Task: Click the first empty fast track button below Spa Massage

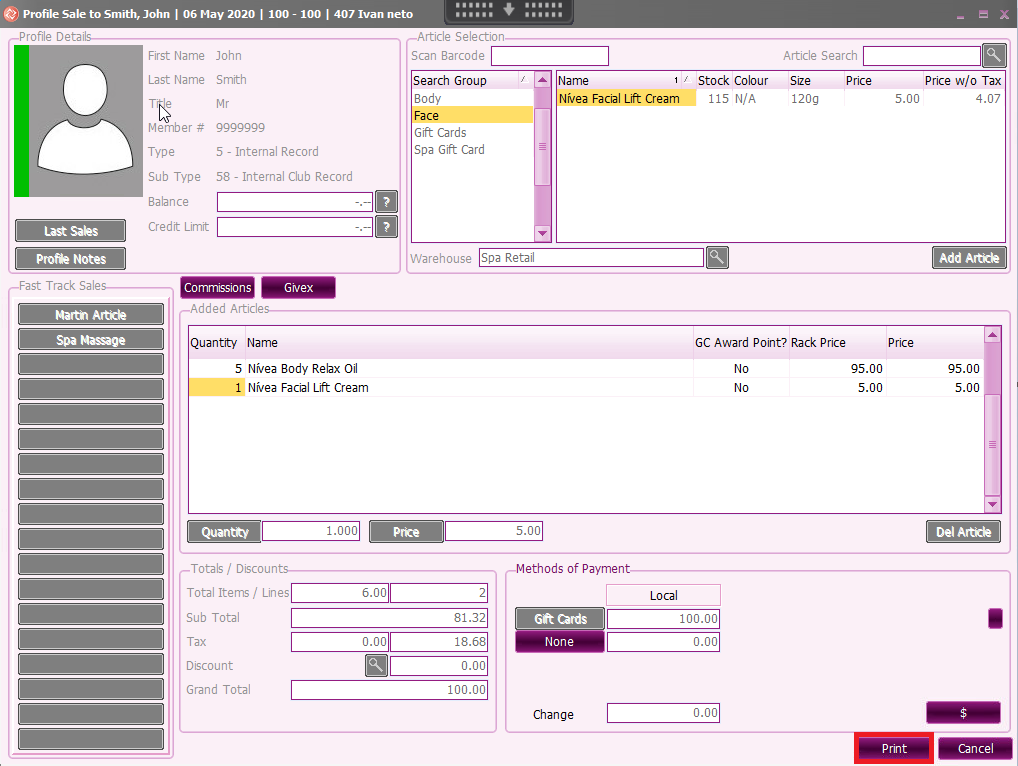Action: [91, 364]
